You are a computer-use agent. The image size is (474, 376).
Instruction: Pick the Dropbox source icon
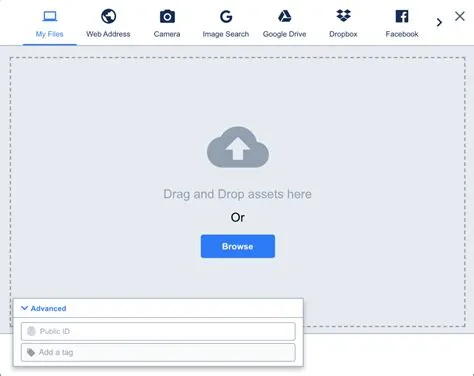pos(343,16)
